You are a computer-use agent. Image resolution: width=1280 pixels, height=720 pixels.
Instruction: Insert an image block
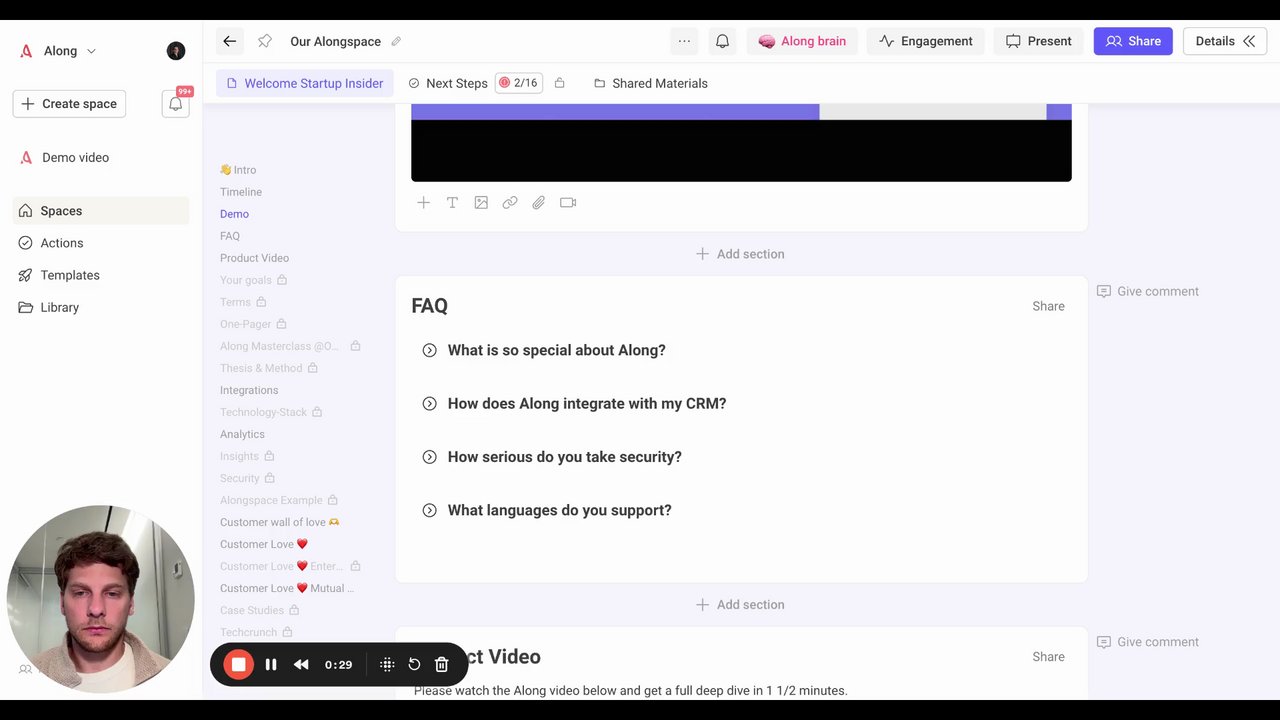click(481, 202)
